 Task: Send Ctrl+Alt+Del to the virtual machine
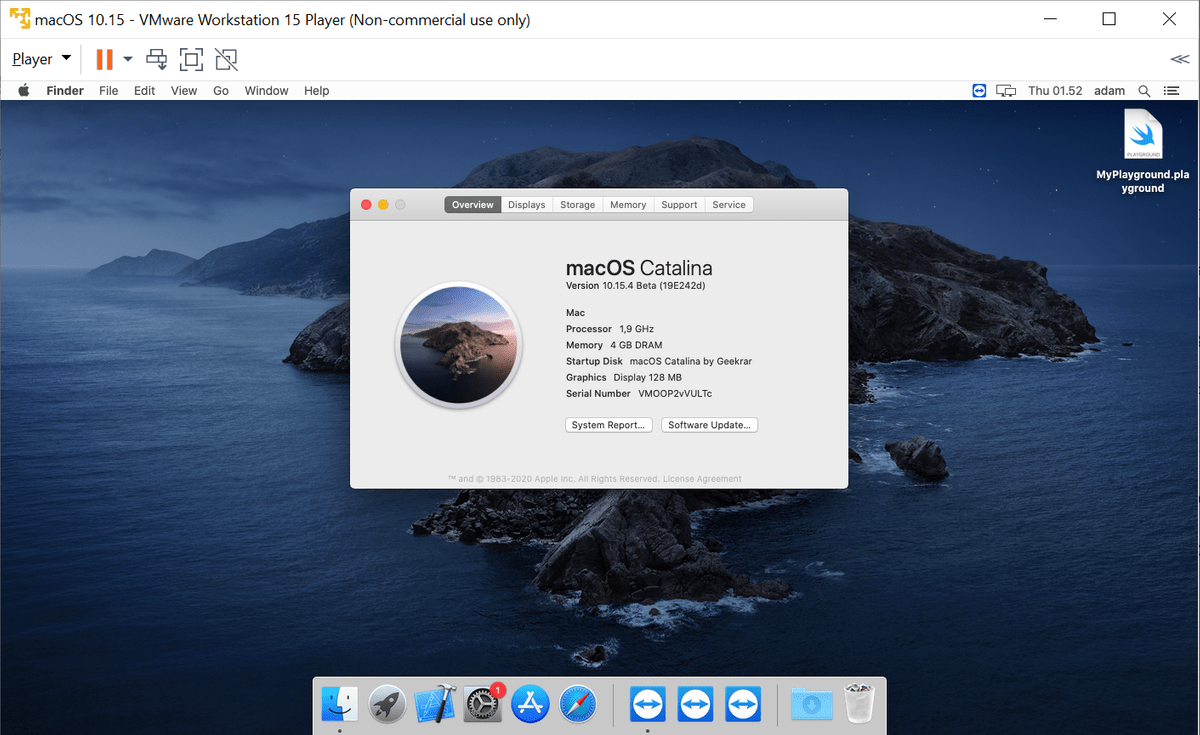[x=156, y=59]
